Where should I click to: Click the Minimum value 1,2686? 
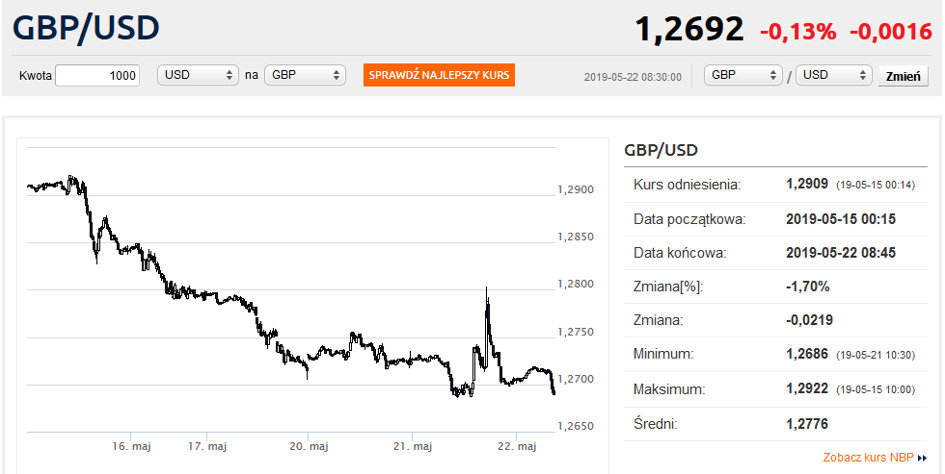pos(808,353)
